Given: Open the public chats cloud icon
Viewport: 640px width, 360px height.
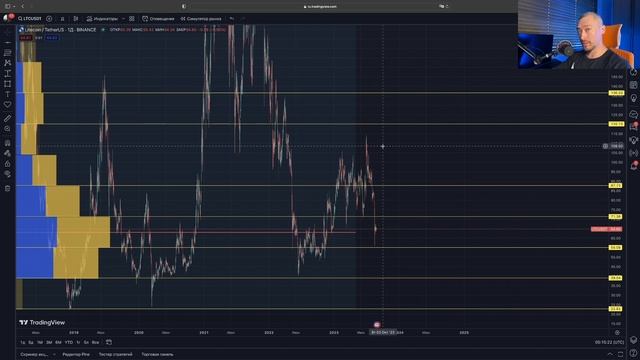Looking at the screenshot, I should click(633, 114).
